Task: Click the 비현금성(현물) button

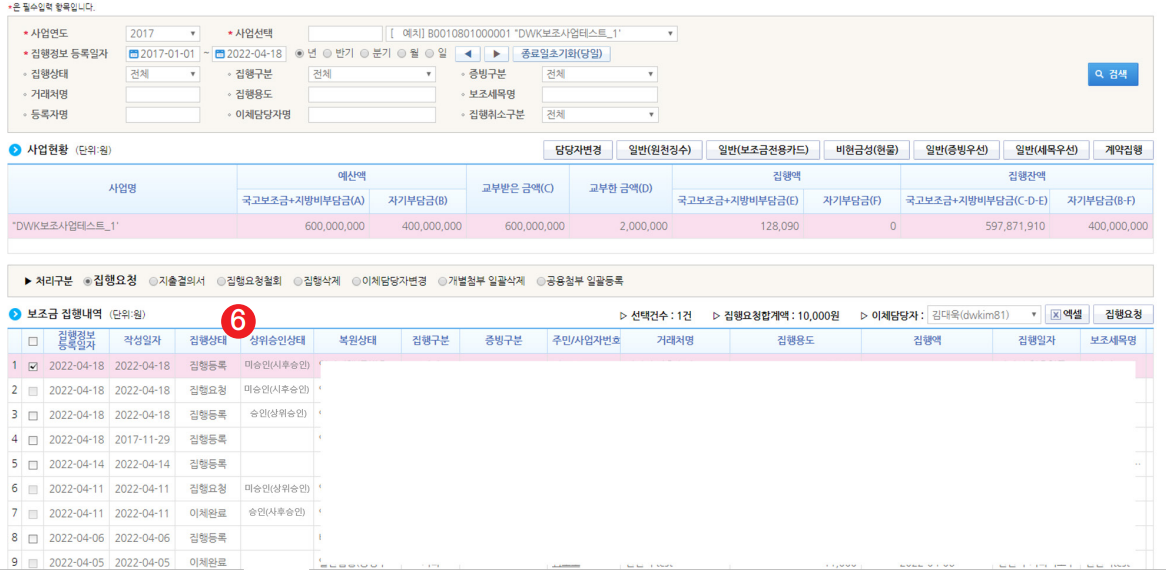Action: click(x=866, y=149)
